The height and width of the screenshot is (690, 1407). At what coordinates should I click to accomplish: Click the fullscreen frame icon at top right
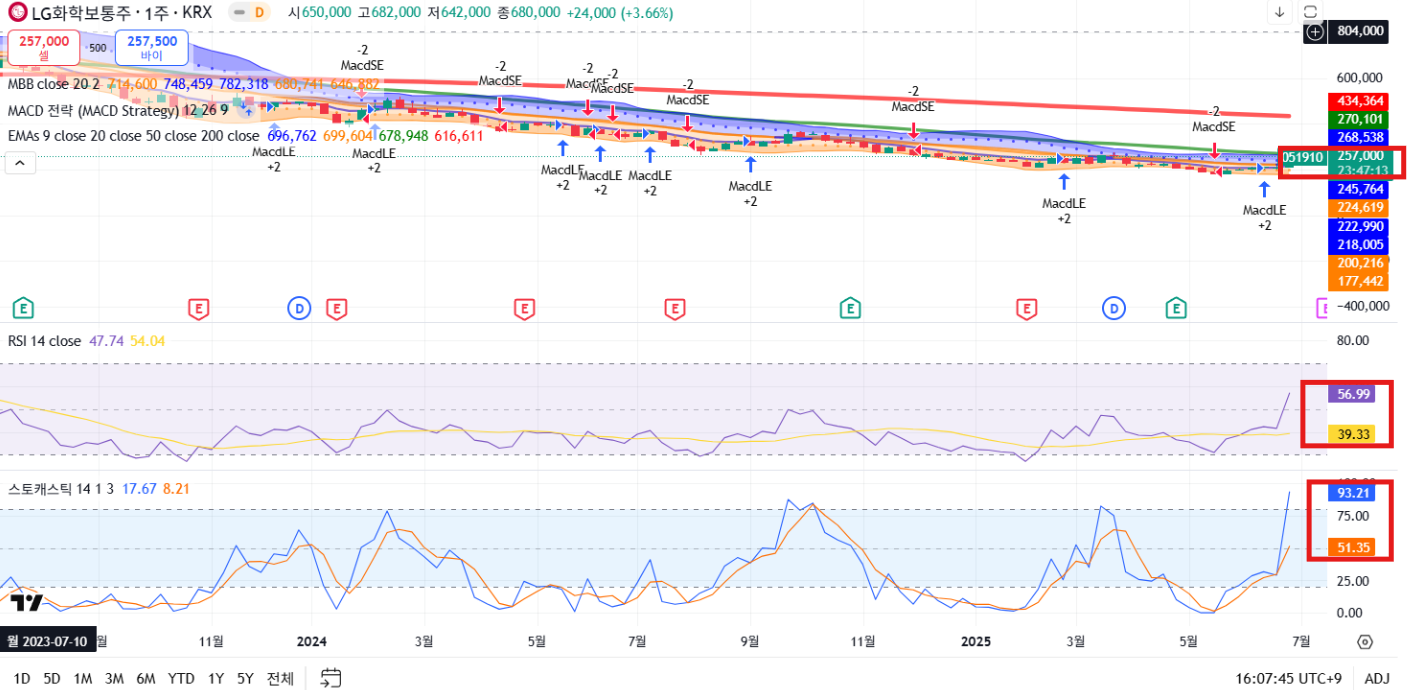pos(1311,13)
